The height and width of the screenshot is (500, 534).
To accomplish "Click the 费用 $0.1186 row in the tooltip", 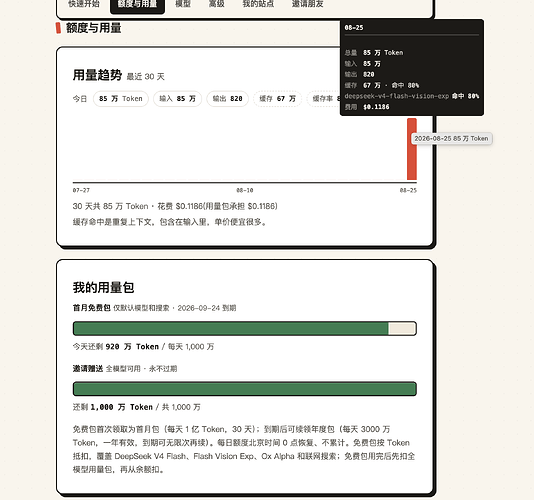I will [367, 107].
